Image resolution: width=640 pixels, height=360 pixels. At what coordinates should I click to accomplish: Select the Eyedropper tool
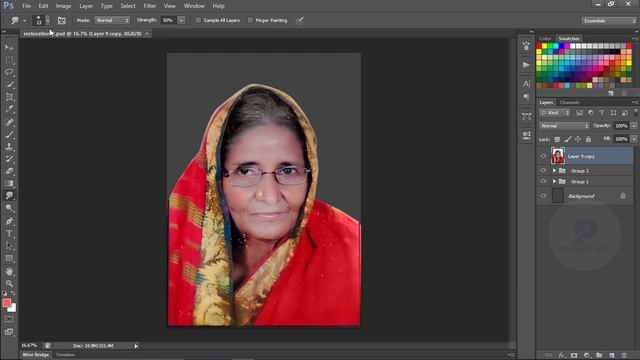[9, 109]
